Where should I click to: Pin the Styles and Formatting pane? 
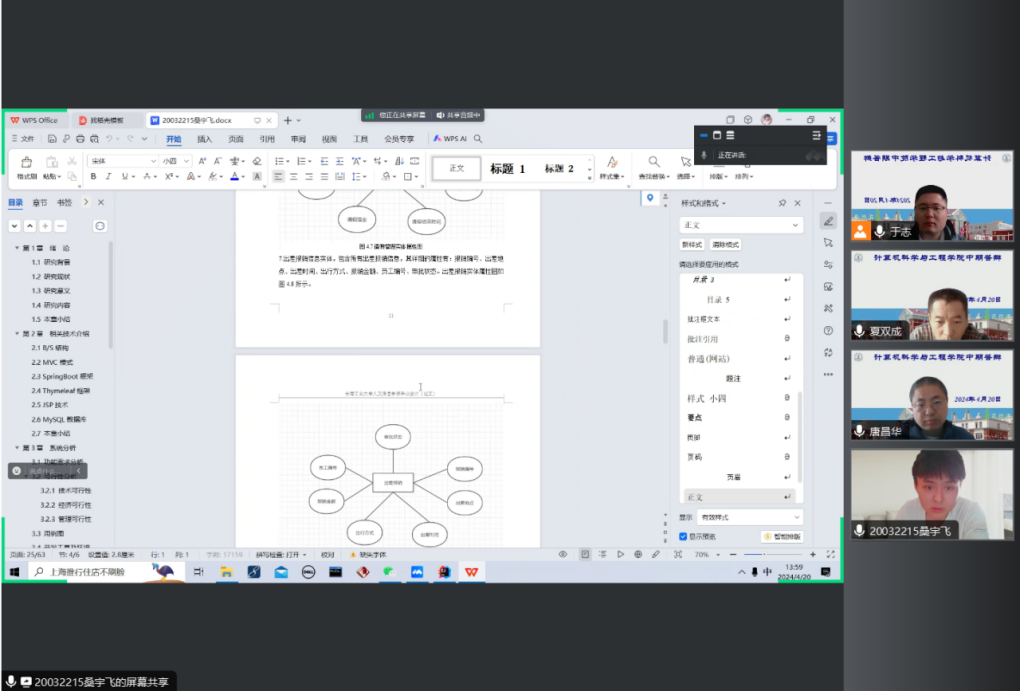782,203
